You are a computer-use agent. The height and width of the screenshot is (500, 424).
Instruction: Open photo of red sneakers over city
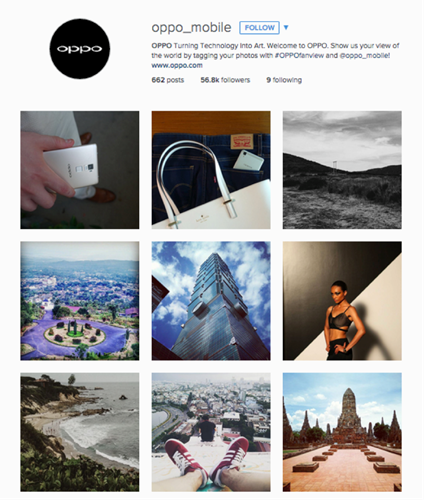coord(211,432)
